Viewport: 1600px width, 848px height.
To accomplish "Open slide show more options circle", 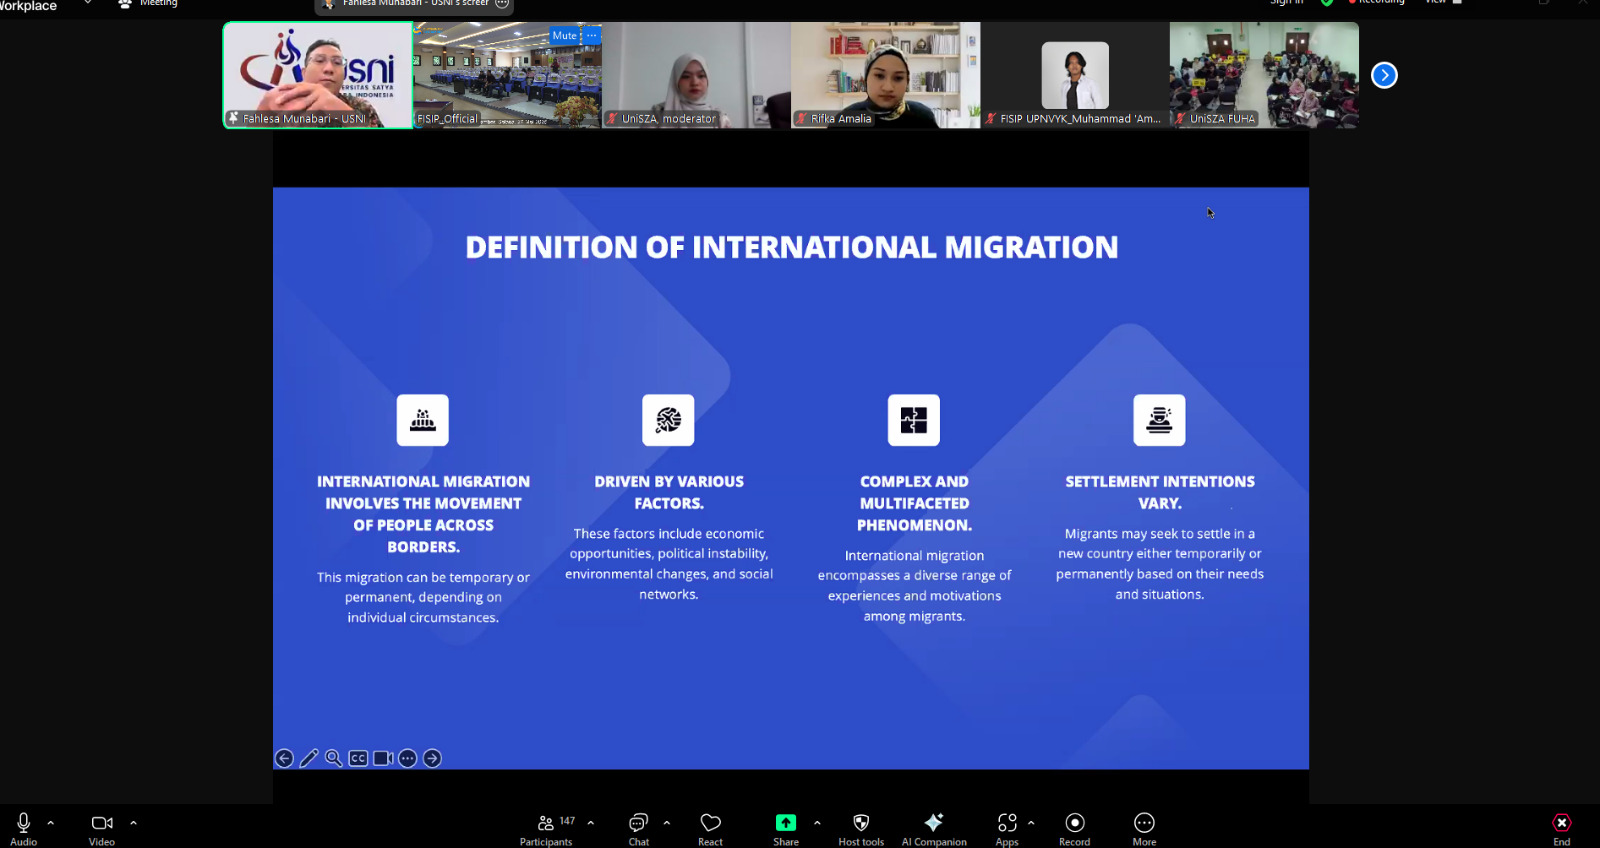I will [408, 758].
